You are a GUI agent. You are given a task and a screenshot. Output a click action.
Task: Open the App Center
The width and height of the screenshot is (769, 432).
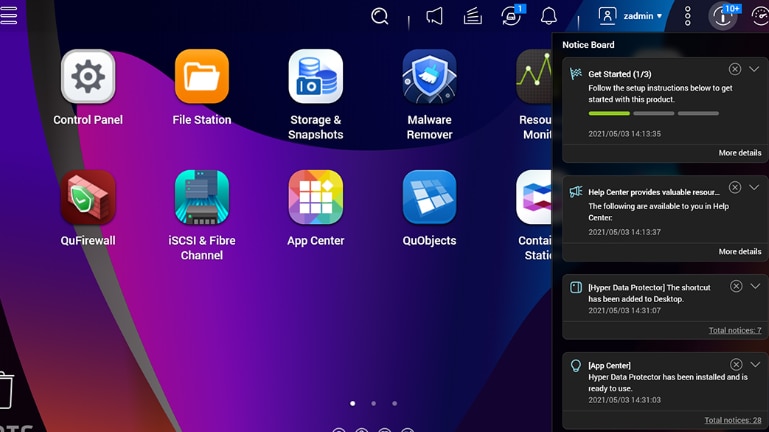coord(315,198)
